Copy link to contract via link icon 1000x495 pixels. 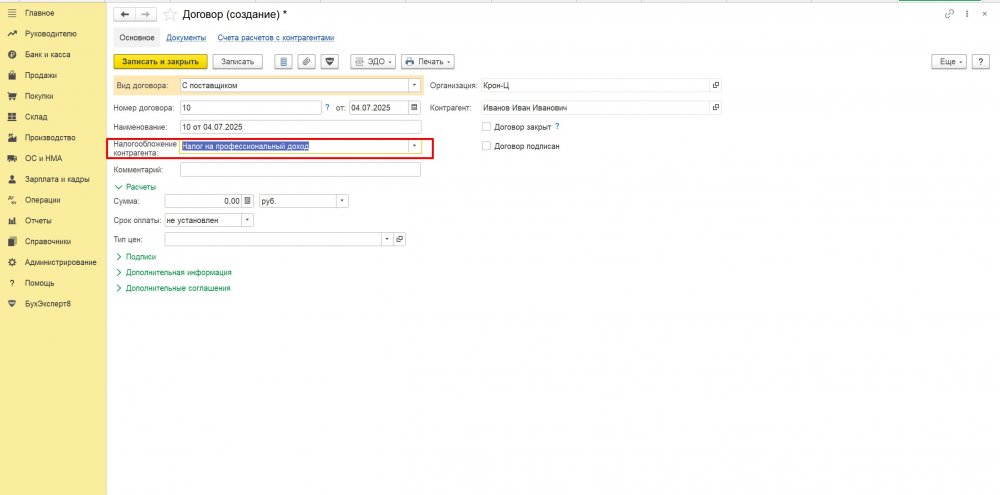[949, 14]
